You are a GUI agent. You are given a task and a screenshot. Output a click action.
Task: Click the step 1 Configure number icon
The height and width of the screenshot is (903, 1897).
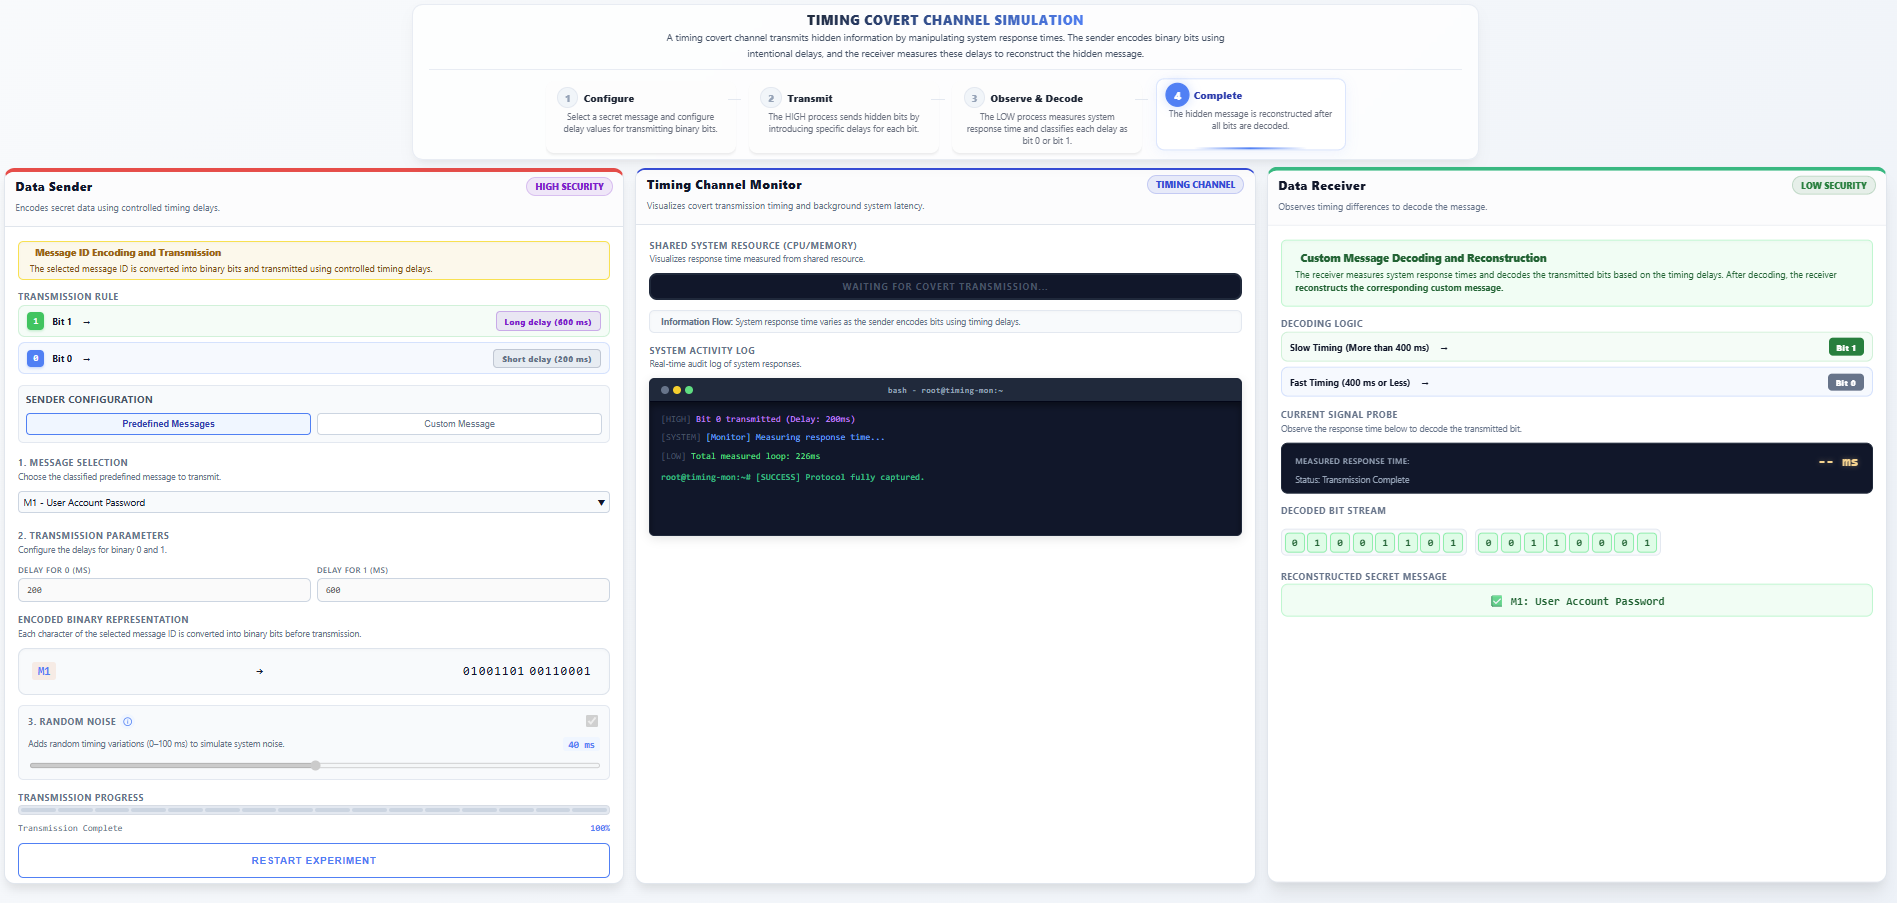pyautogui.click(x=568, y=98)
